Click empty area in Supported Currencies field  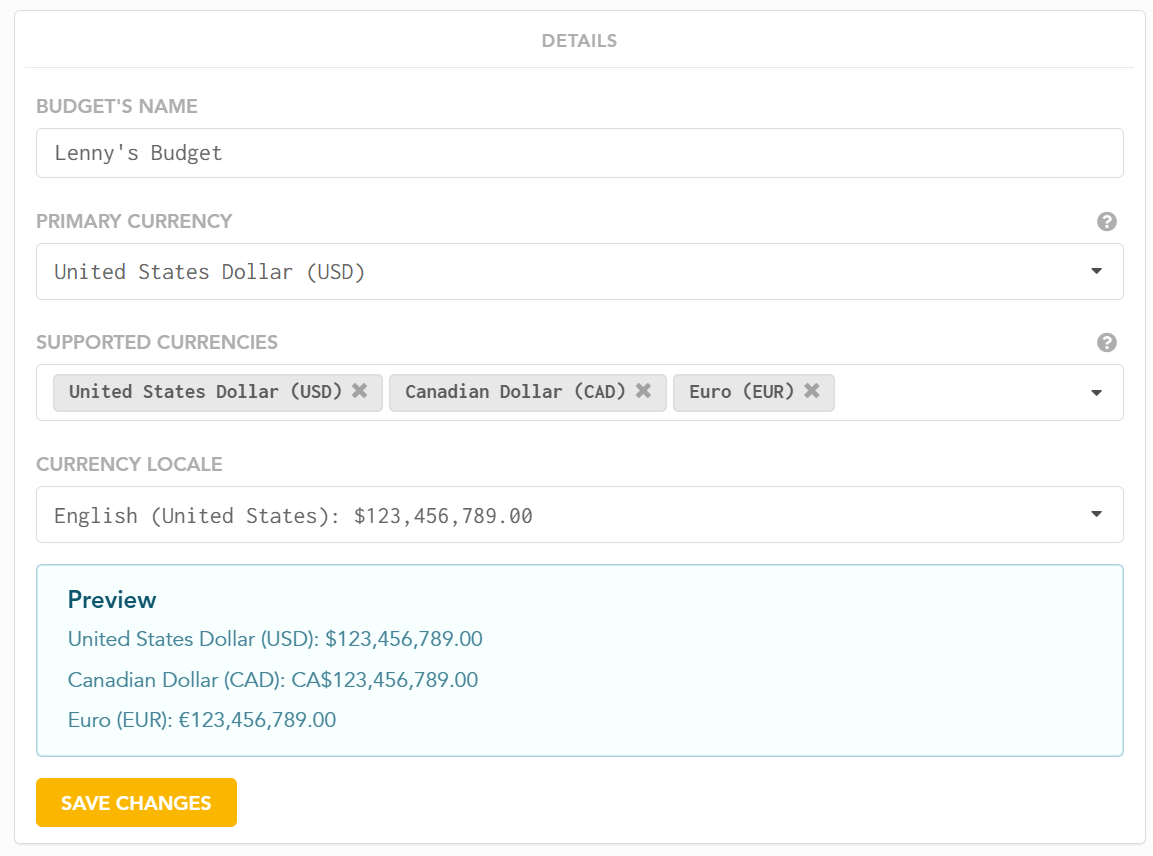click(x=956, y=393)
